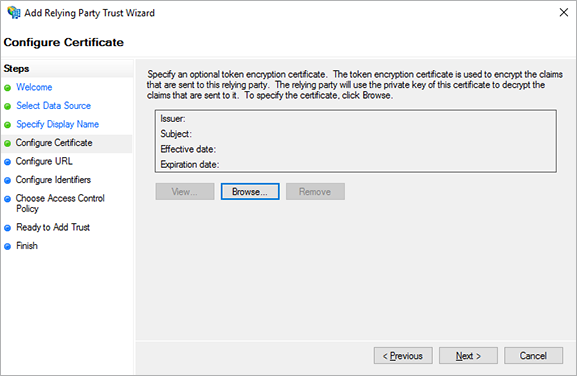577x376 pixels.
Task: Click blue bullet beside Configure URL
Action: coord(7,162)
